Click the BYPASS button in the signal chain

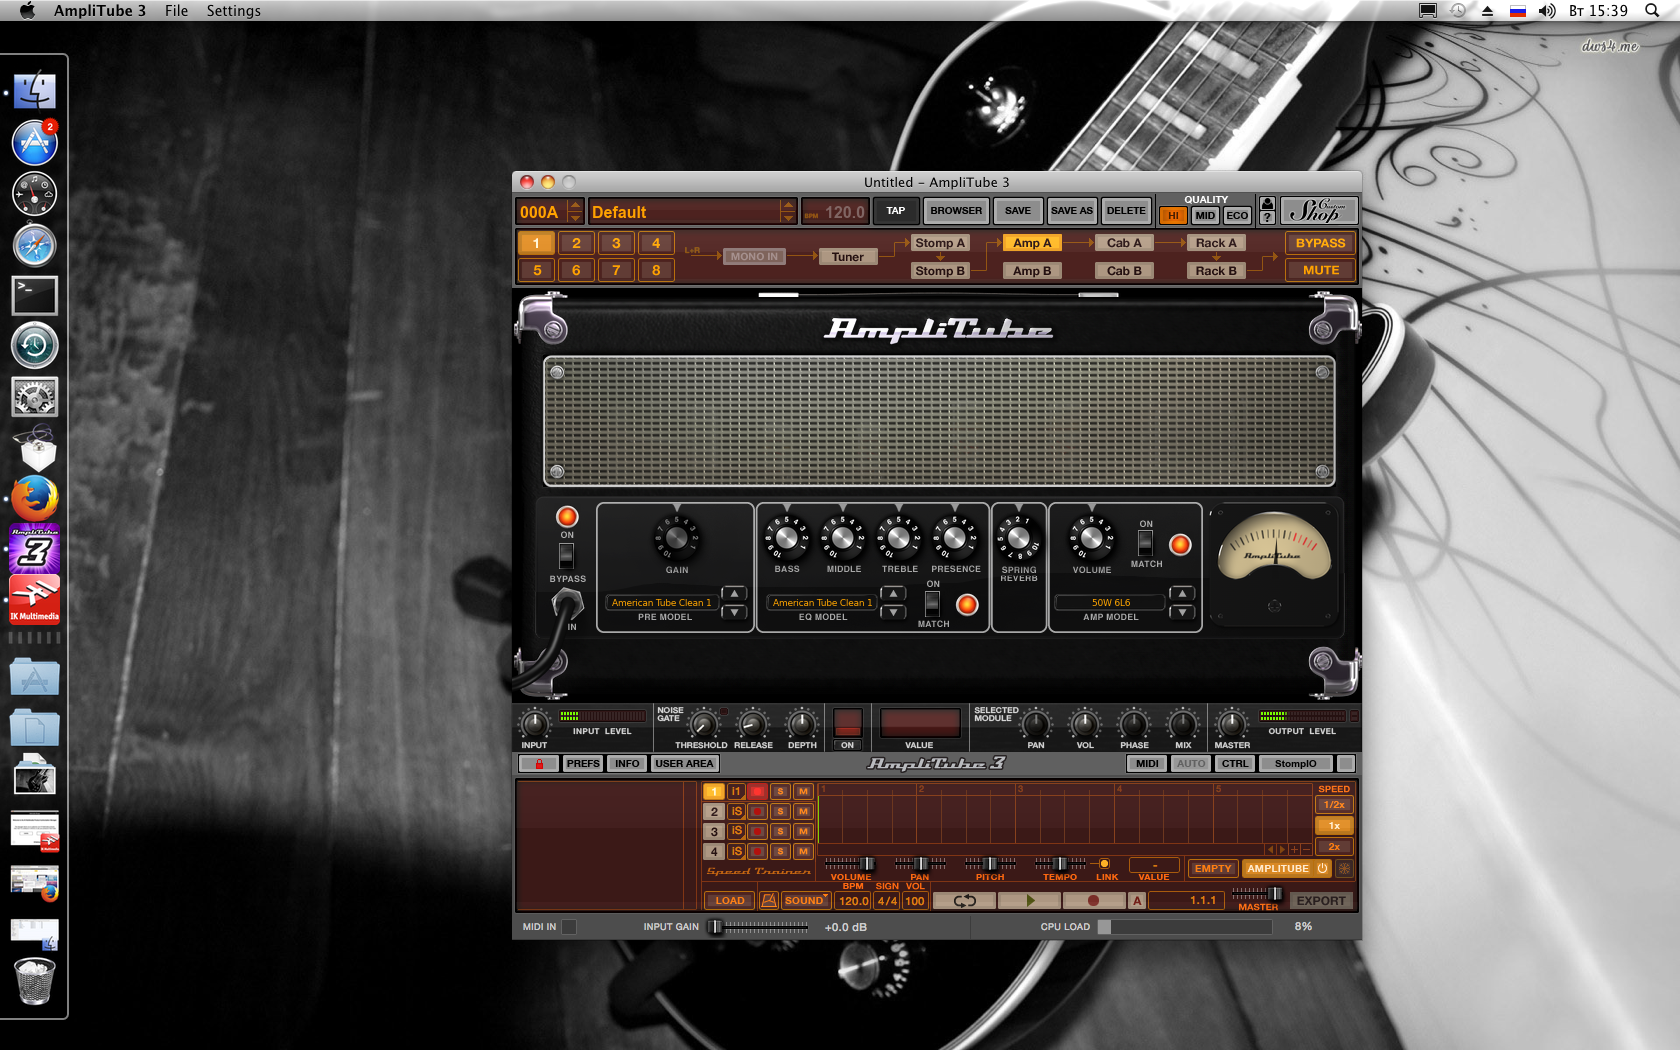pyautogui.click(x=1320, y=243)
